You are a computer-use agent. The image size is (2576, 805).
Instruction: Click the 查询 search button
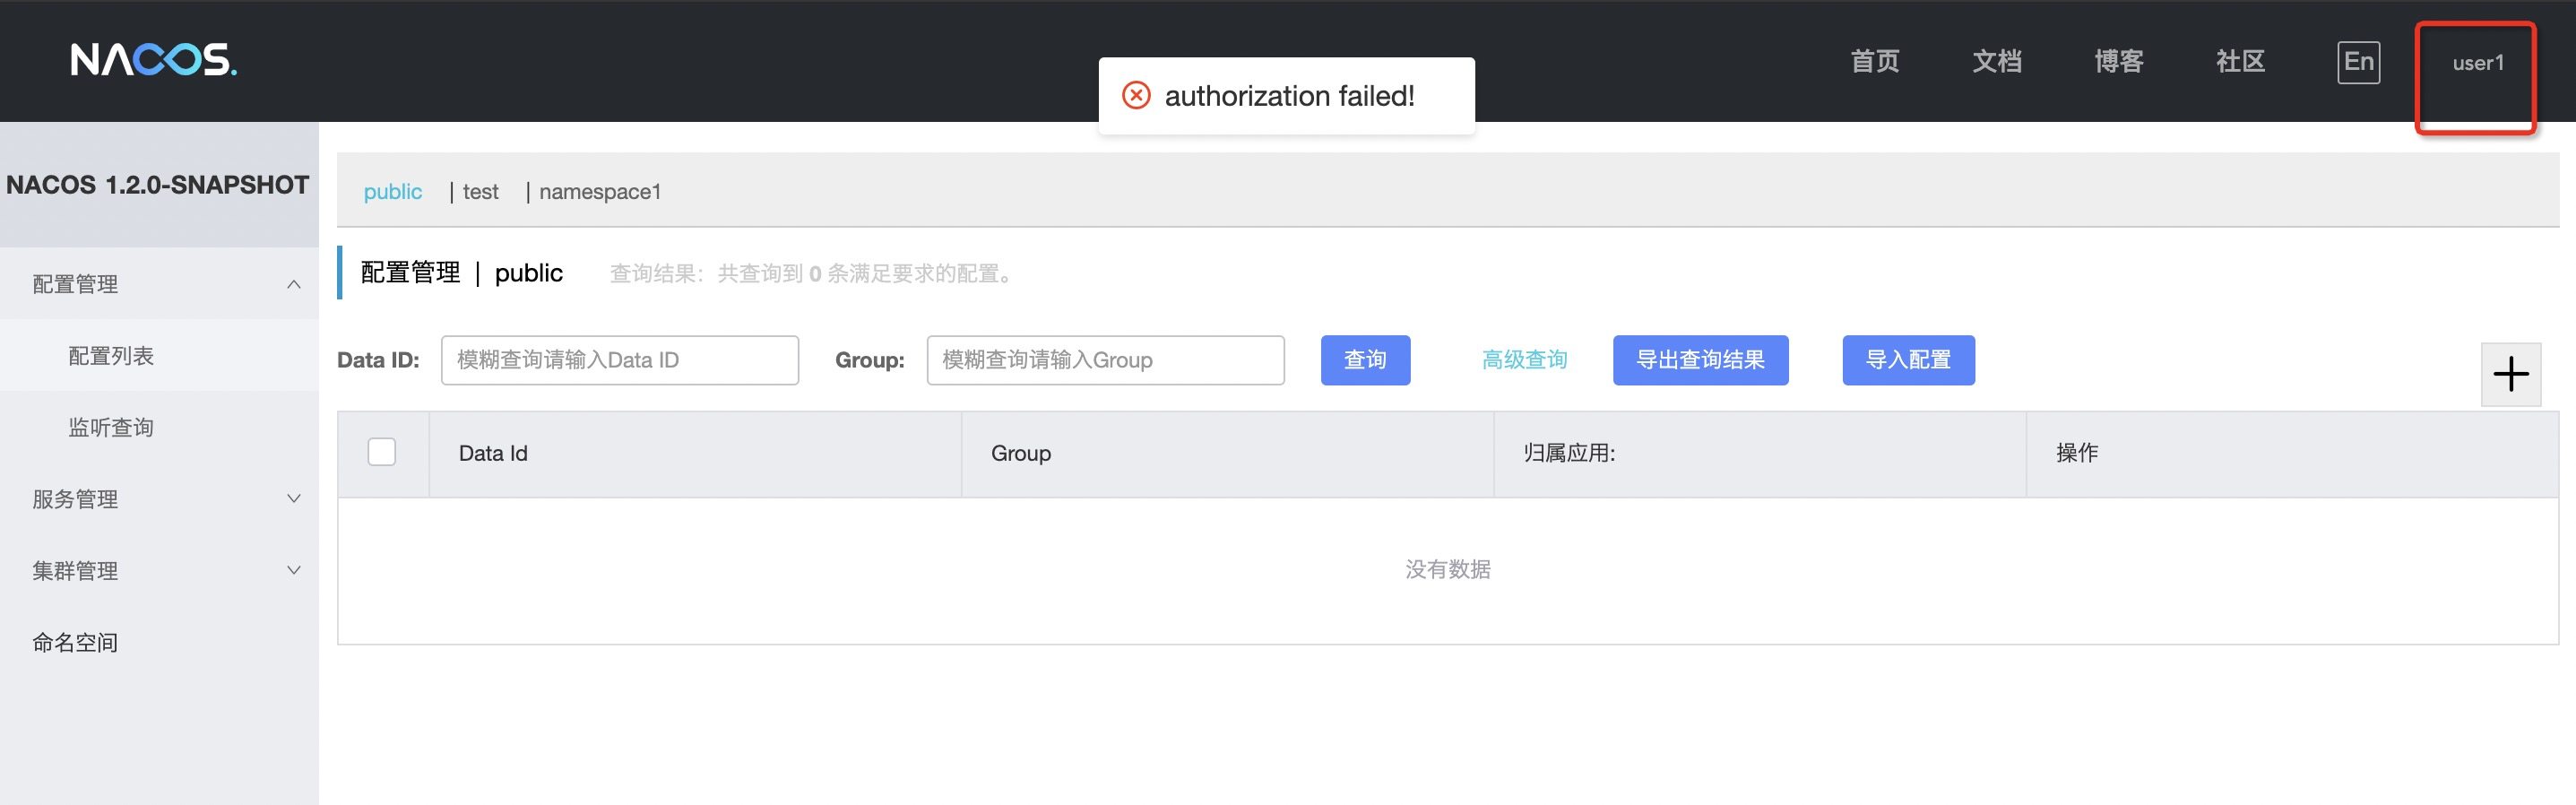pyautogui.click(x=1365, y=360)
